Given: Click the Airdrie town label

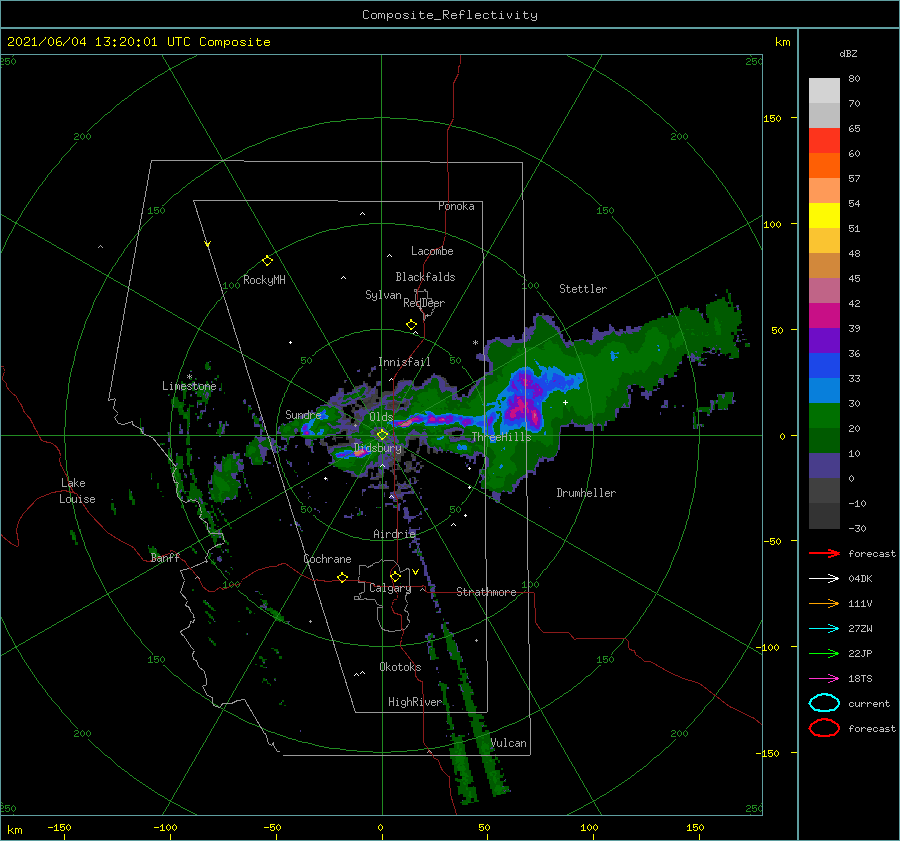Looking at the screenshot, I should point(394,534).
